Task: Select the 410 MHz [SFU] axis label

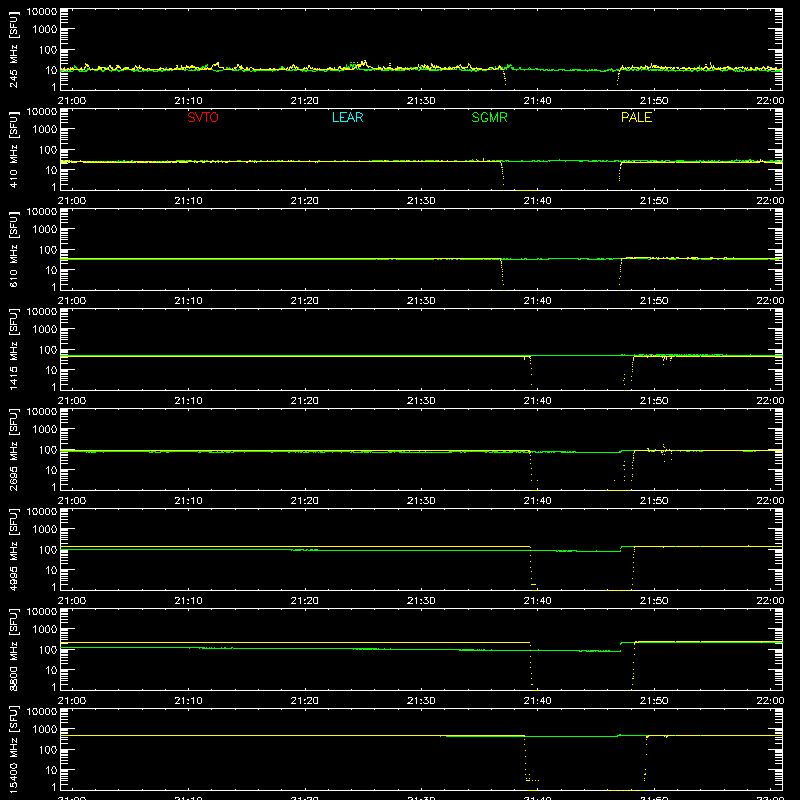Action: 13,149
